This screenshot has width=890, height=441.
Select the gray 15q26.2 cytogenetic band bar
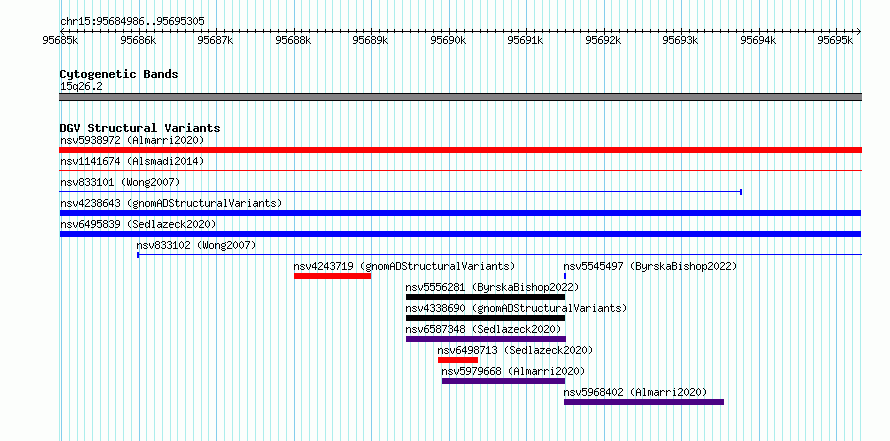click(x=460, y=97)
